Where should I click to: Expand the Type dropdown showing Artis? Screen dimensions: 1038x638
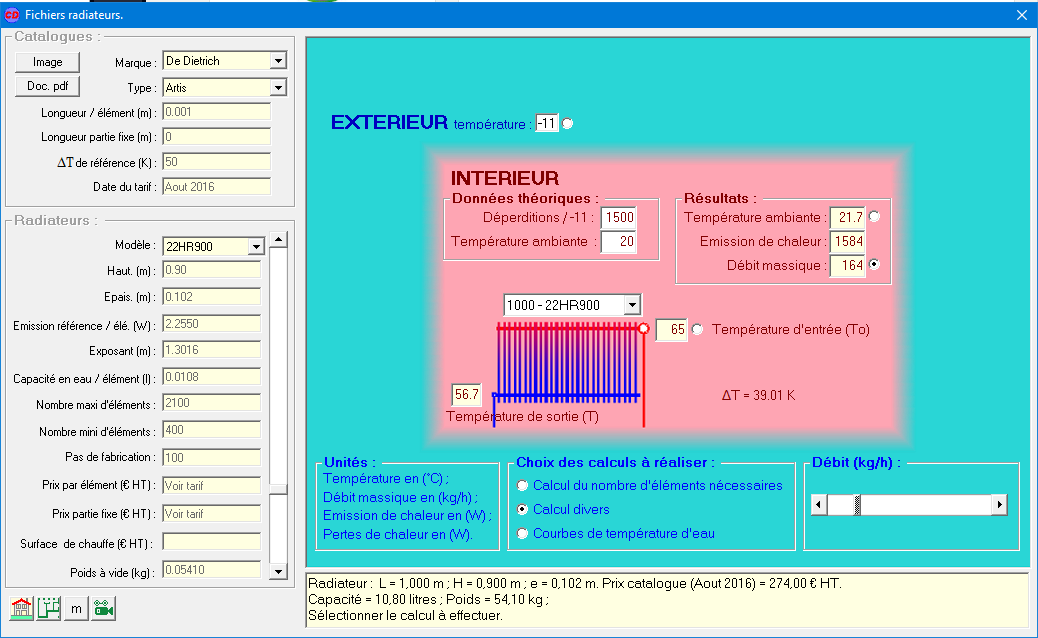(x=278, y=88)
